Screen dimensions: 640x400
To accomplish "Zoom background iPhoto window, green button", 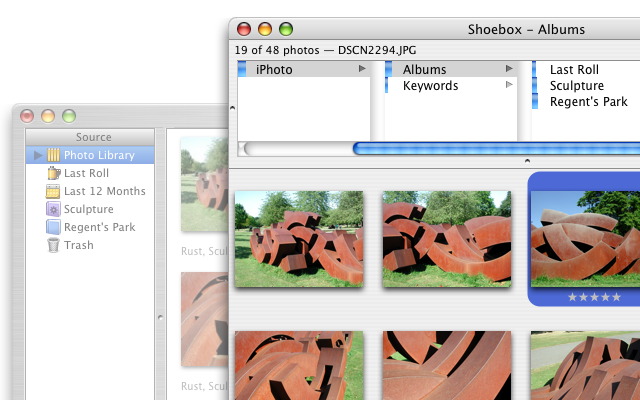I will click(69, 116).
